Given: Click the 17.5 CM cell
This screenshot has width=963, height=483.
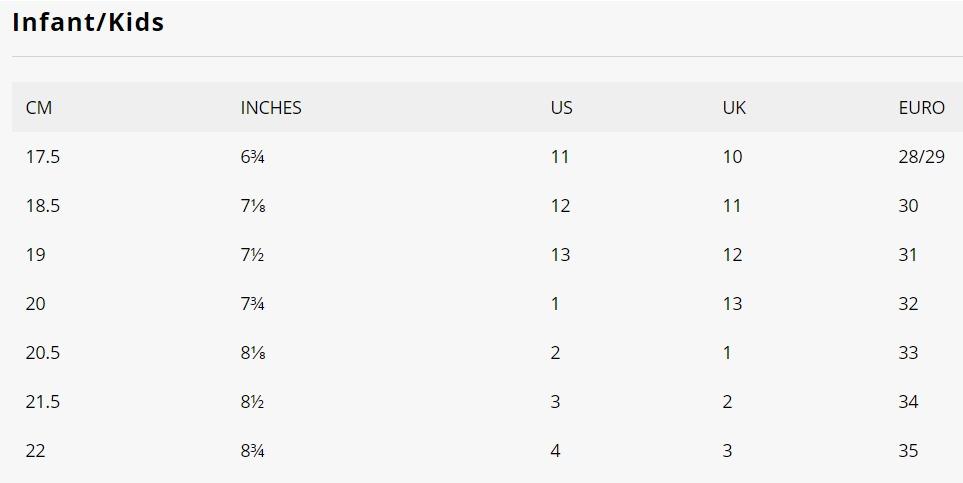Looking at the screenshot, I should tap(43, 157).
